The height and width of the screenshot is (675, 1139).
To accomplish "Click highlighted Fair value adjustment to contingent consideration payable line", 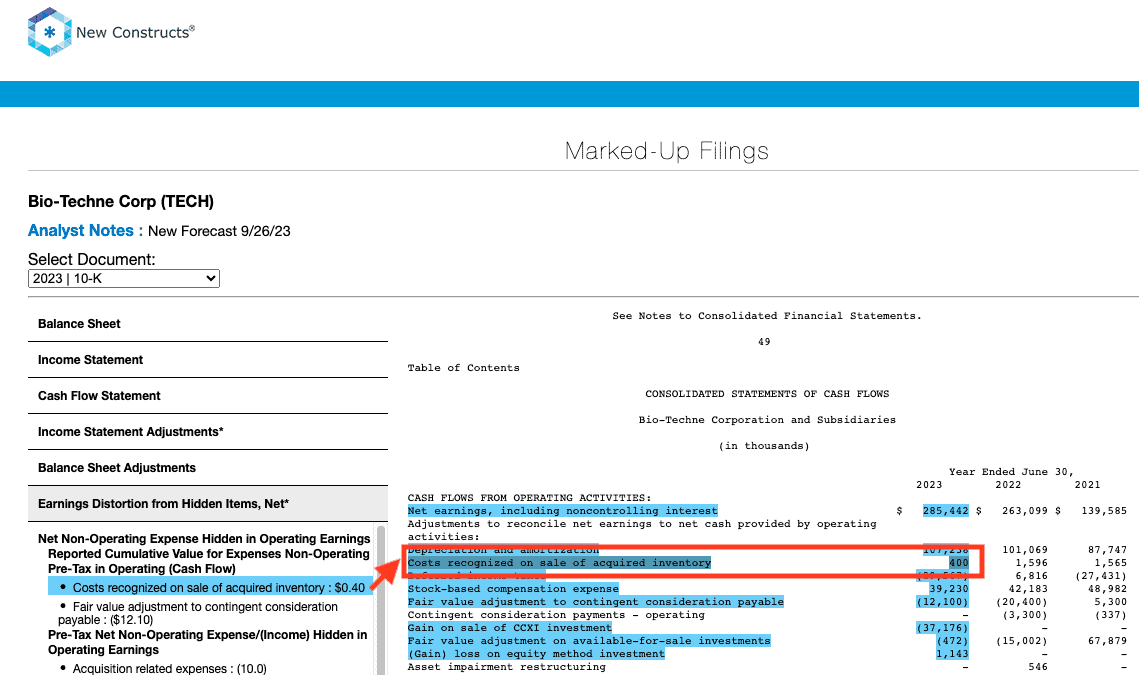I will 596,602.
